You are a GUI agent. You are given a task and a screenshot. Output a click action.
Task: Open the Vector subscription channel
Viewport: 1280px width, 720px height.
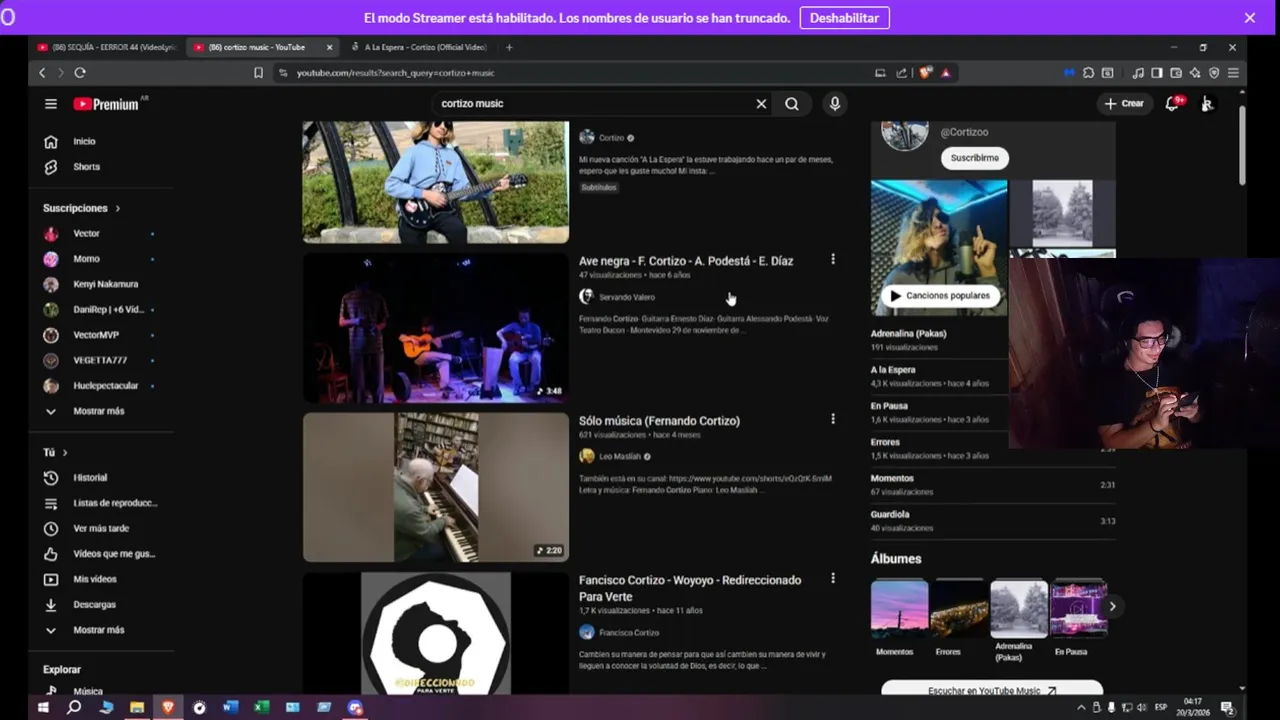(x=86, y=234)
